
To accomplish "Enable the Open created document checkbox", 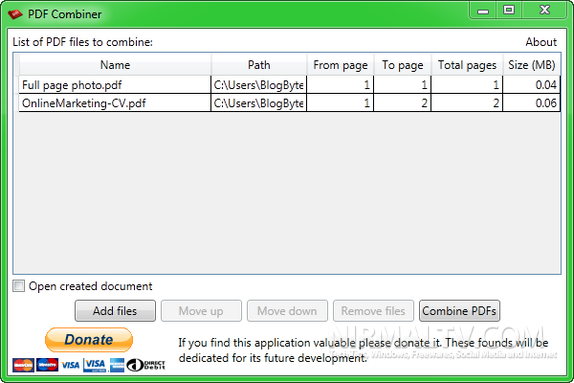I will [19, 286].
